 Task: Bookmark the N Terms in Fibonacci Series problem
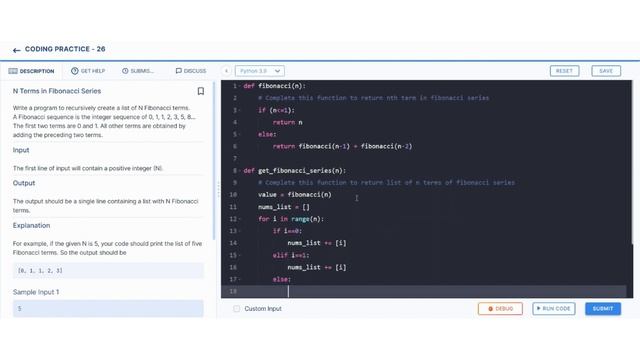pyautogui.click(x=200, y=91)
